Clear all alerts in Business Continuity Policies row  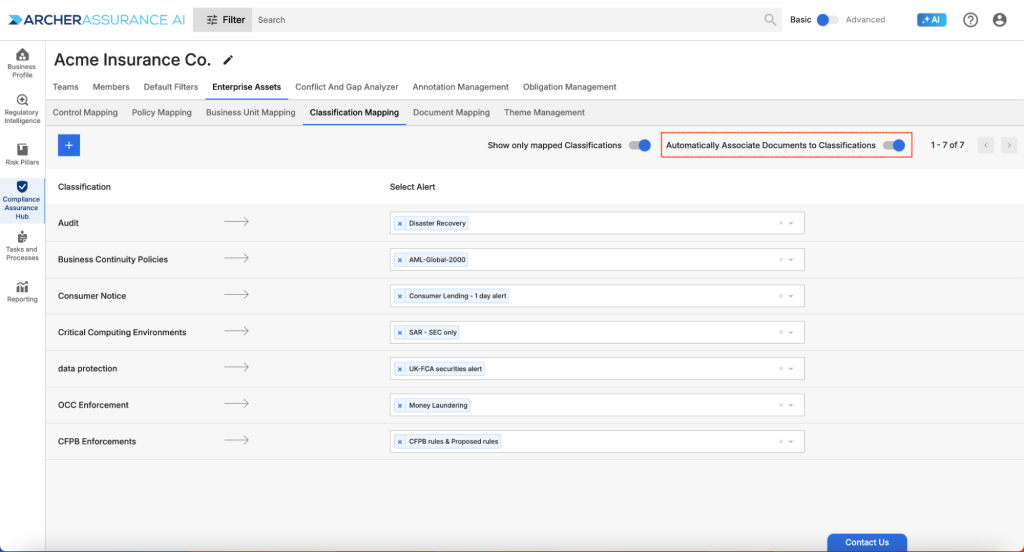(780, 260)
